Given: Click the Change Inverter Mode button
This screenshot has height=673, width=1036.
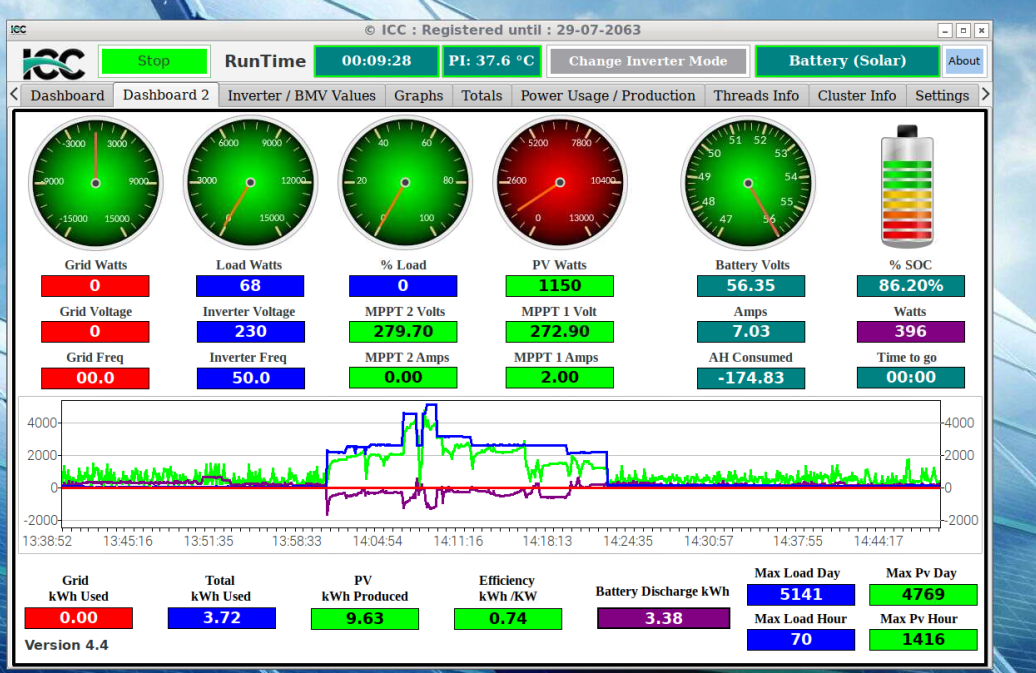Looking at the screenshot, I should (648, 61).
